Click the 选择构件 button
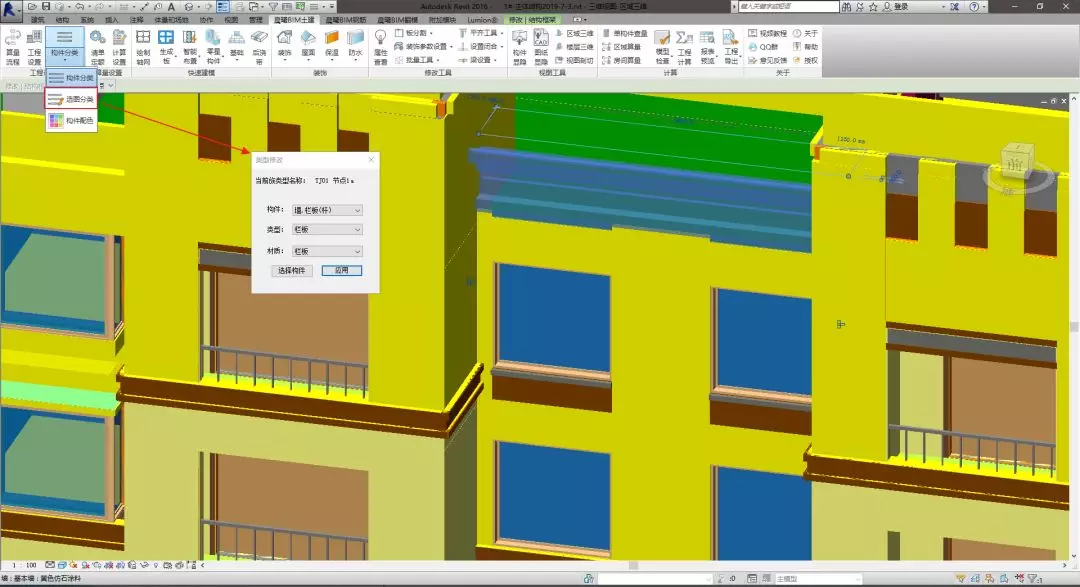The width and height of the screenshot is (1080, 587). tap(291, 271)
